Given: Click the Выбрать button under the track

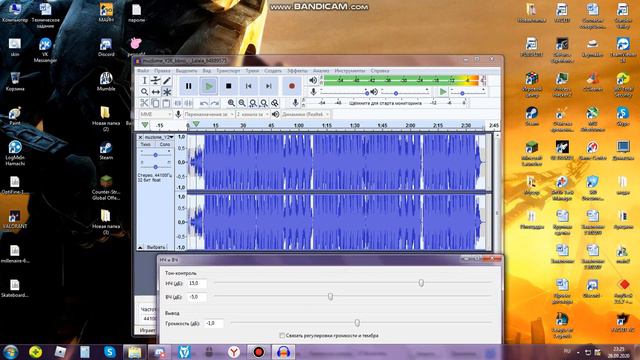Looking at the screenshot, I should 156,247.
